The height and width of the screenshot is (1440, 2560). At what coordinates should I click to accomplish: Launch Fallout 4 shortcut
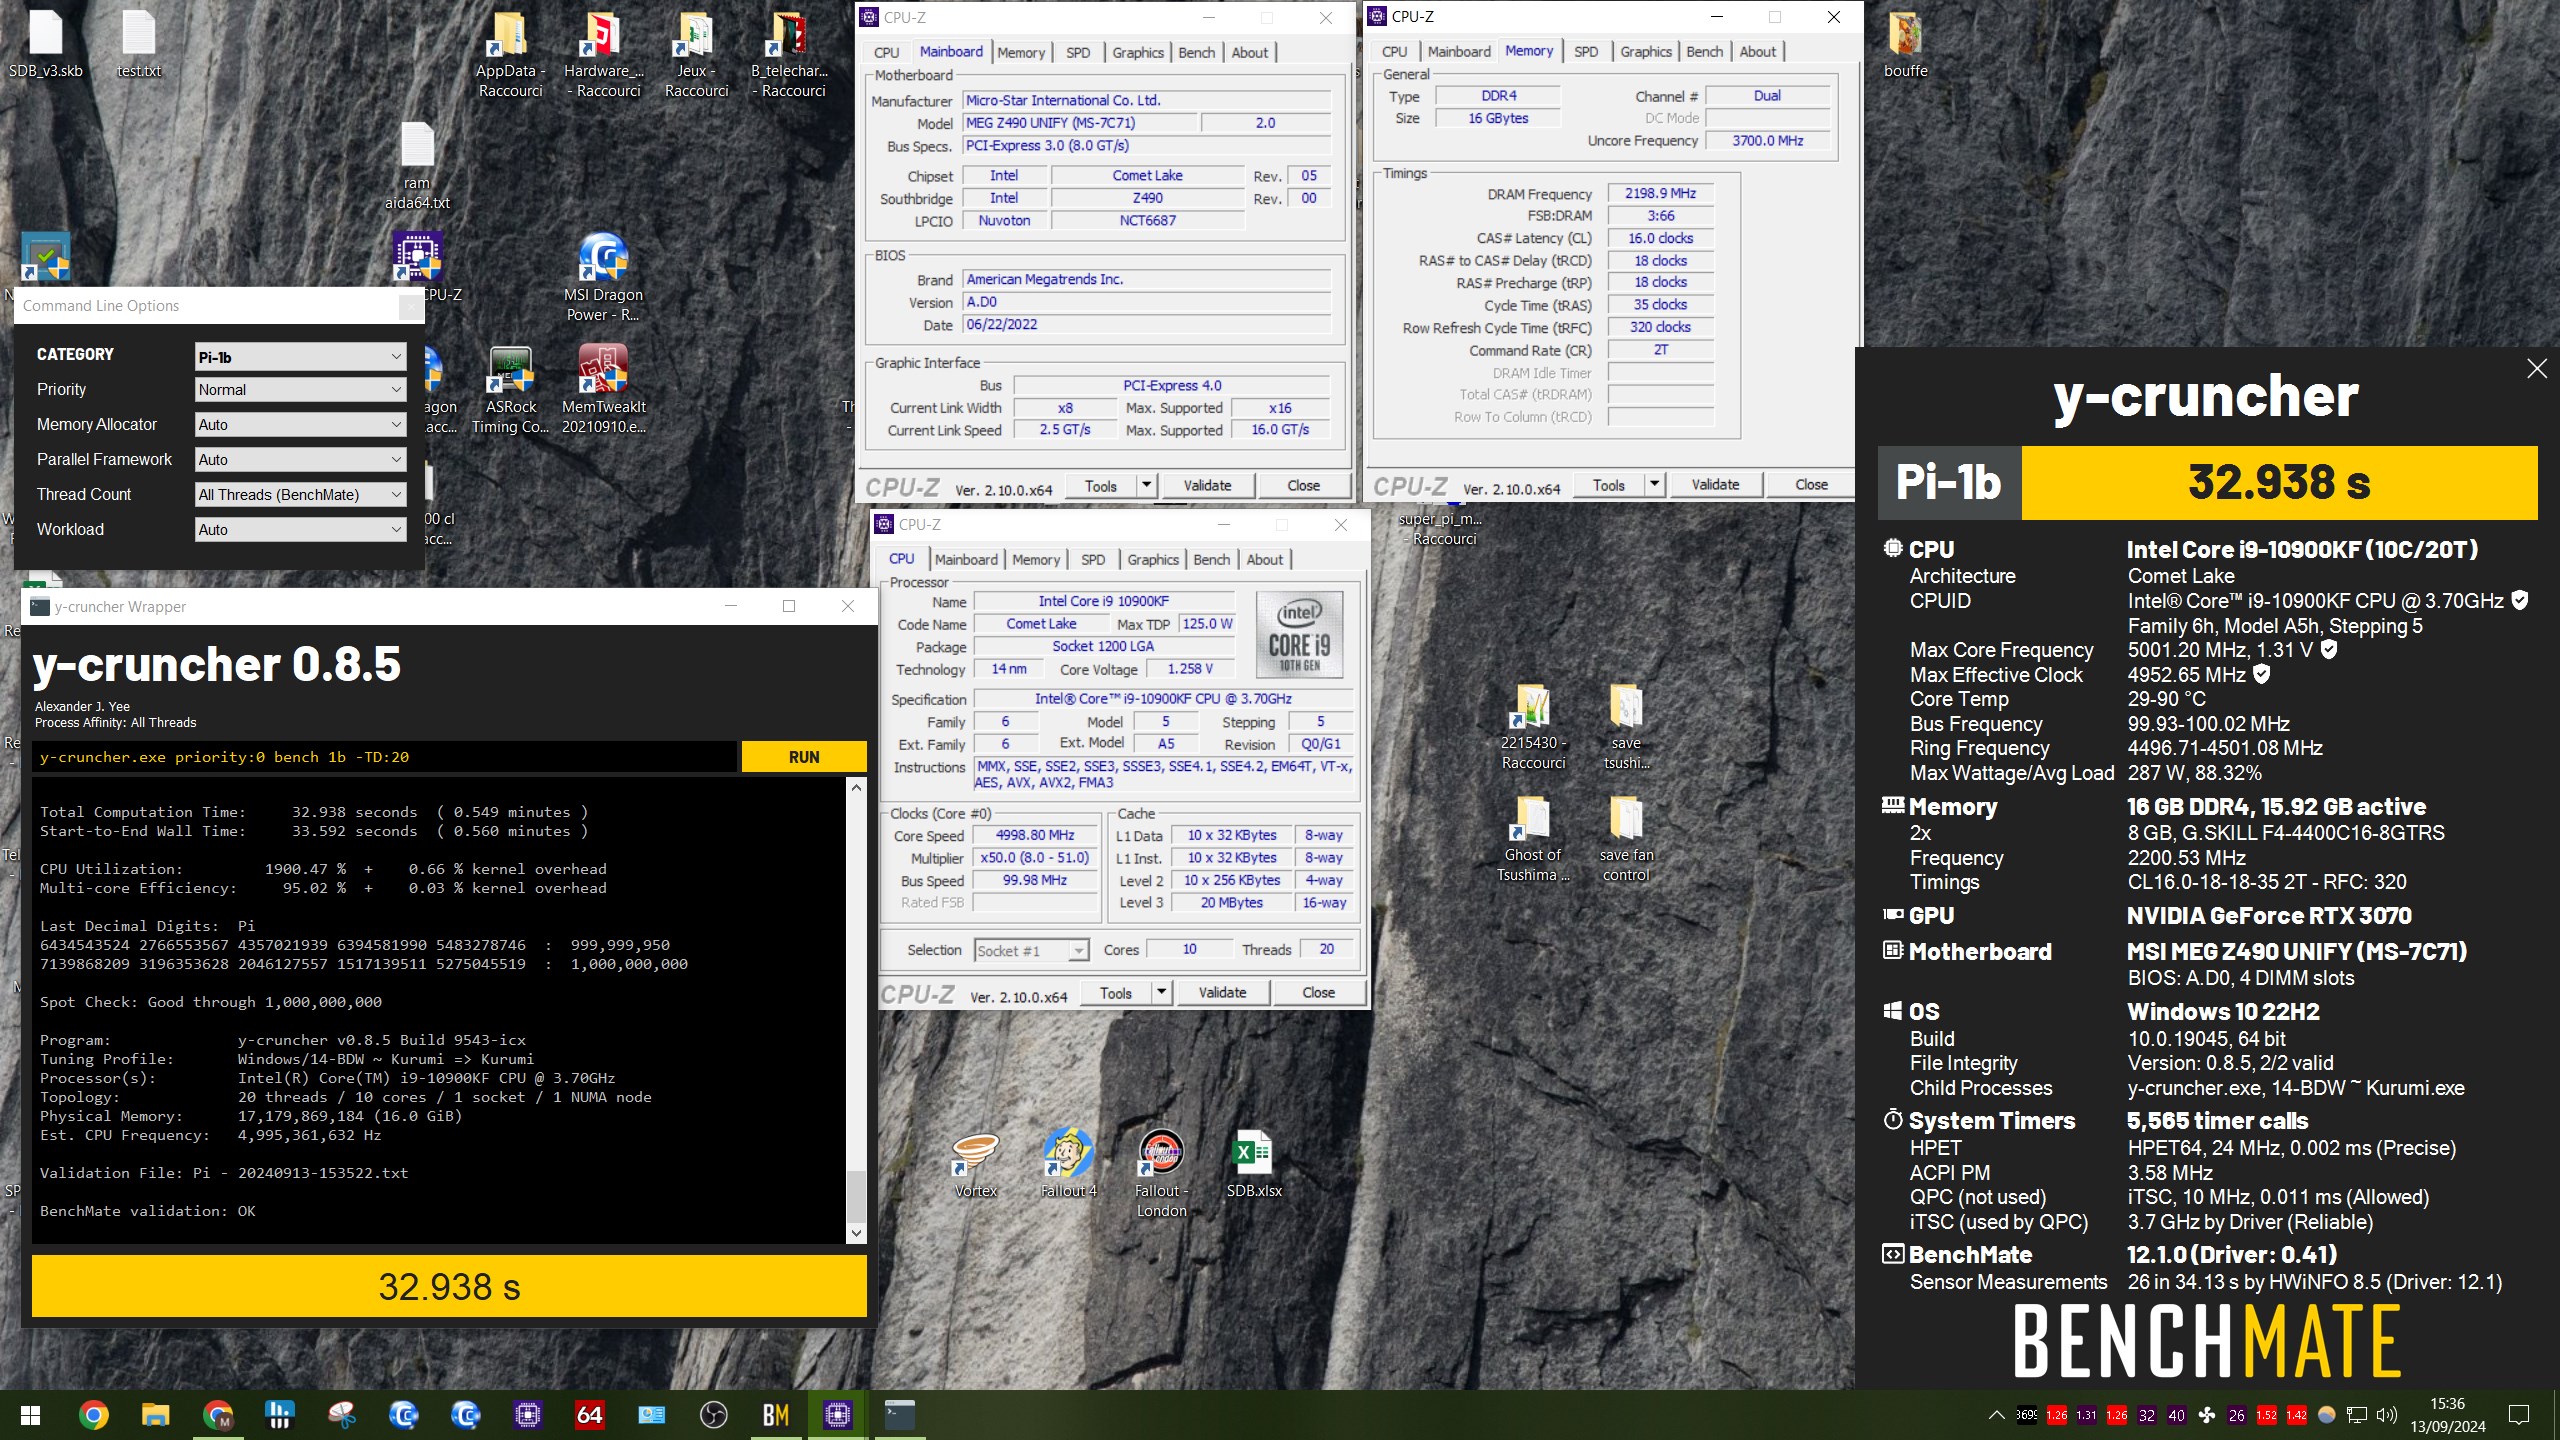[1068, 1165]
